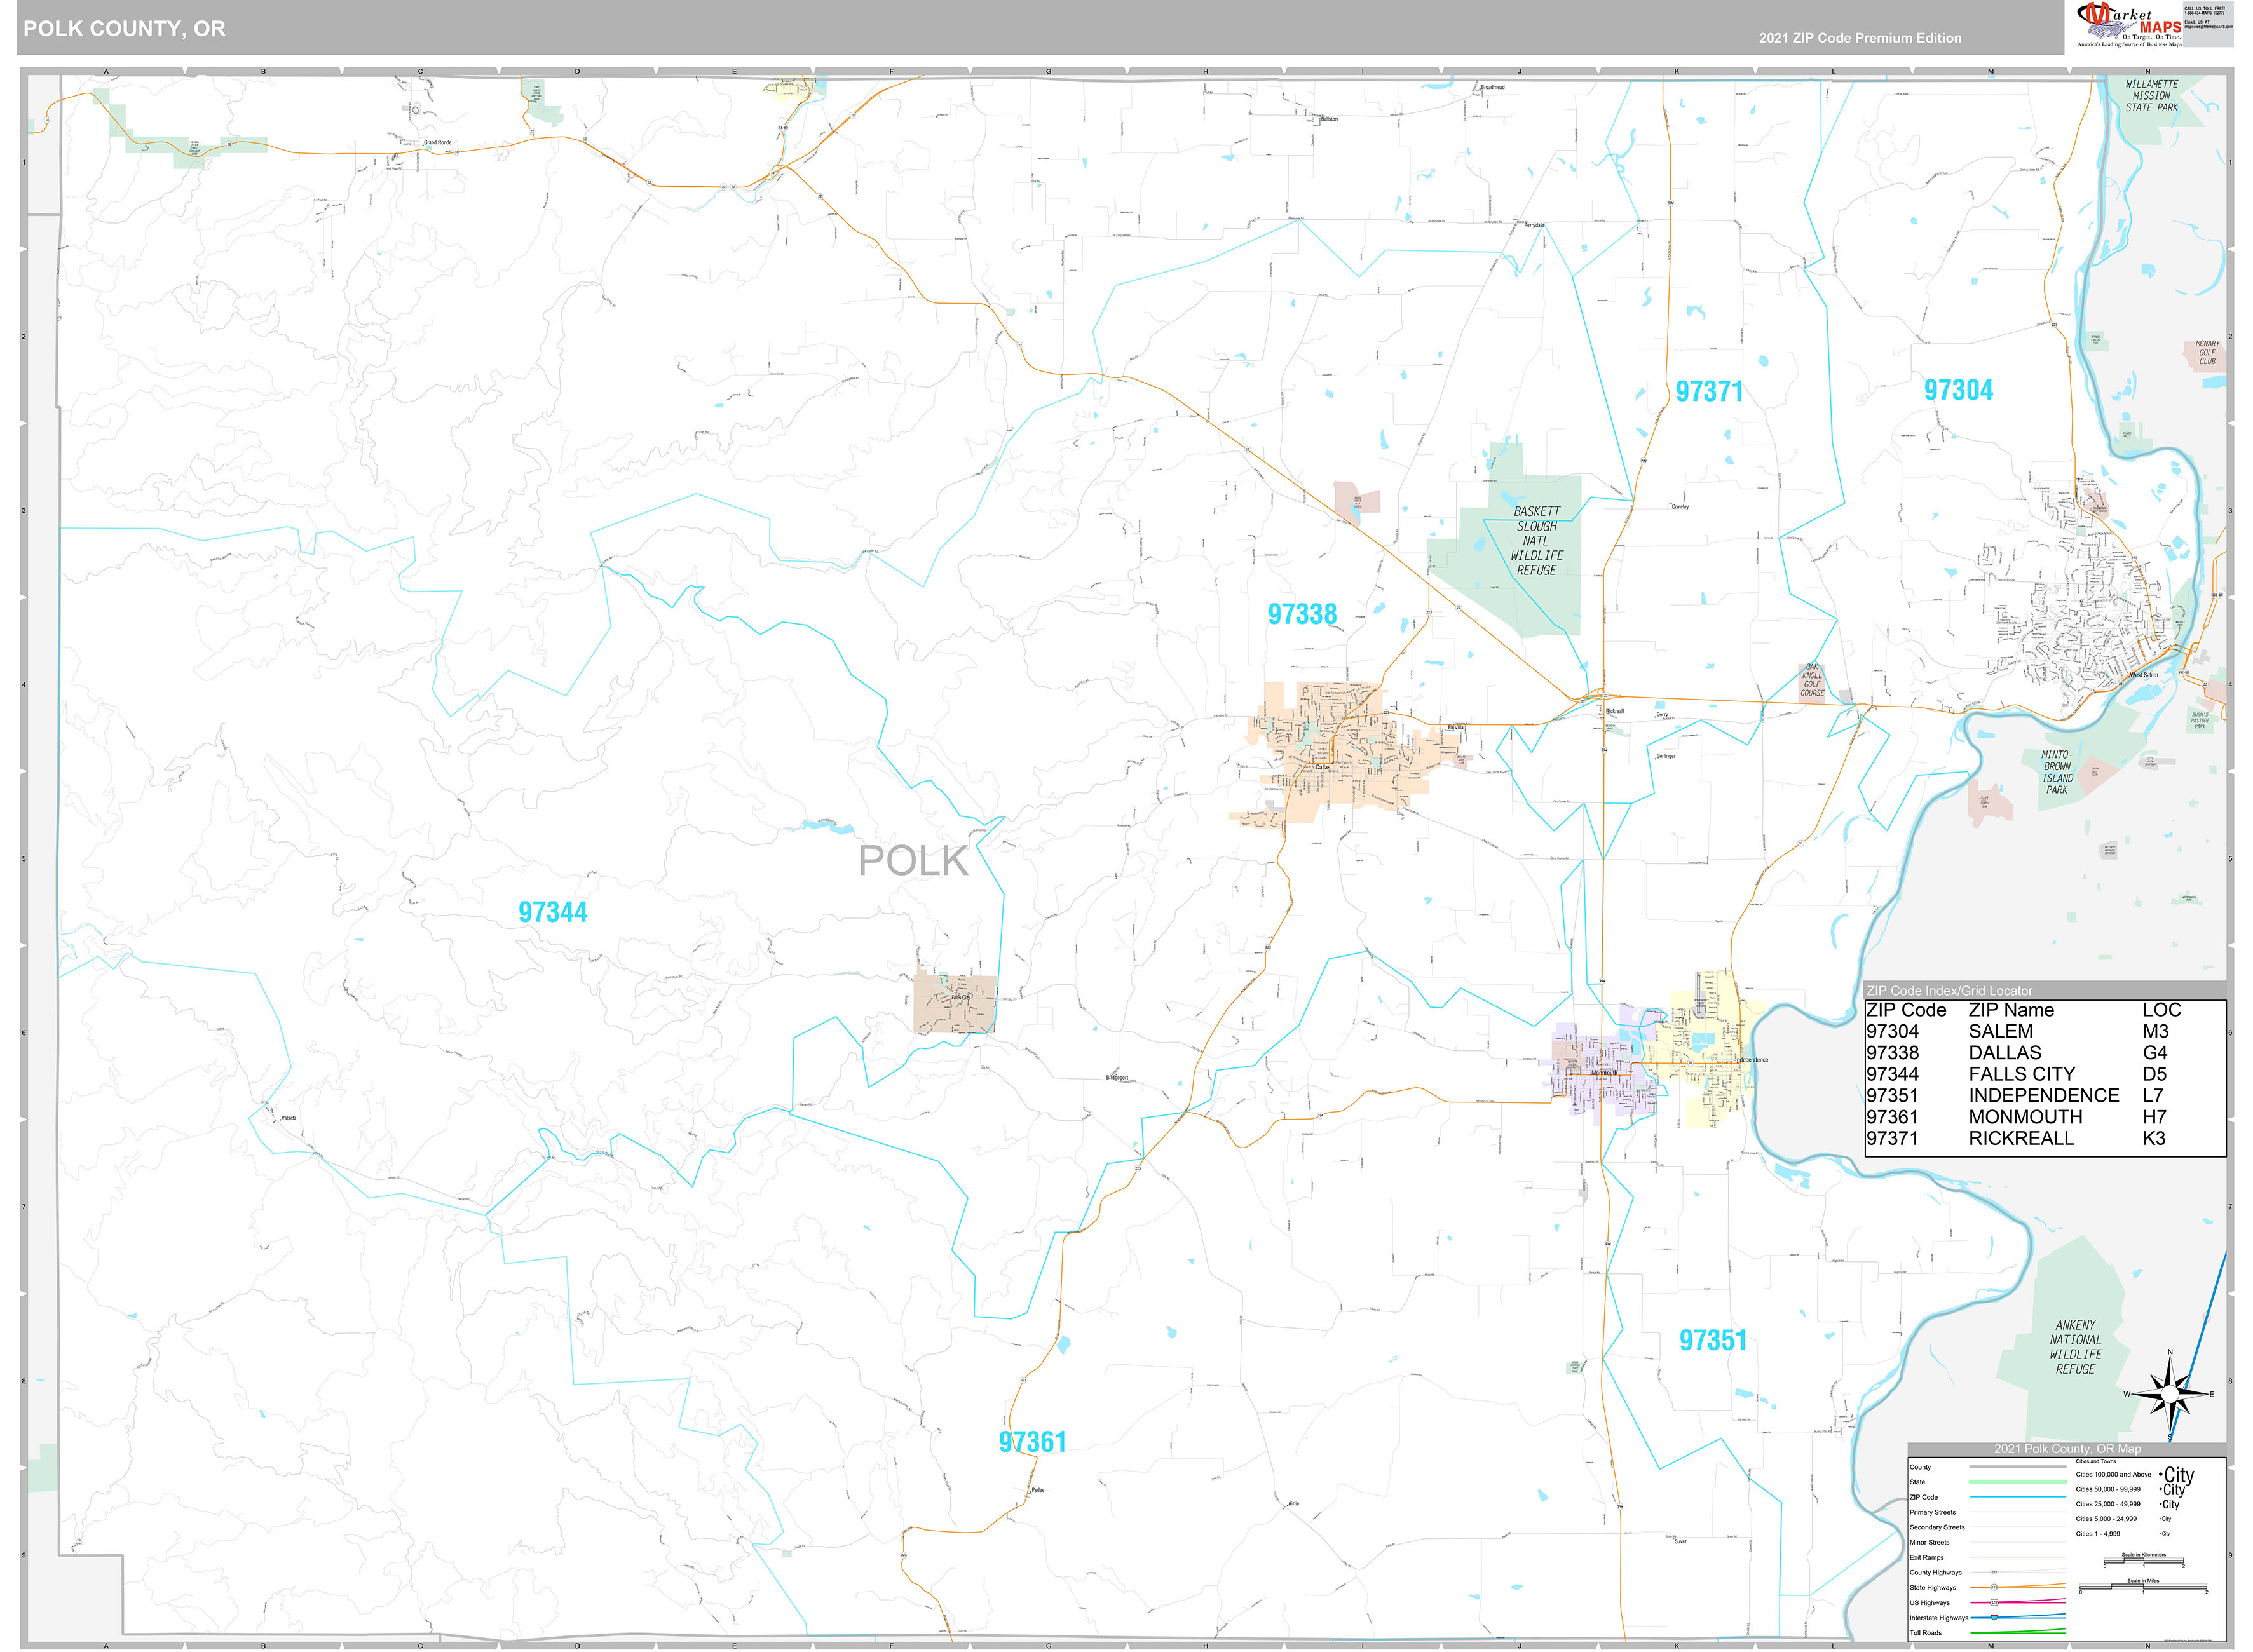Toggle the ZIP Code line in the legend
The image size is (2253, 1652).
tap(2017, 1497)
